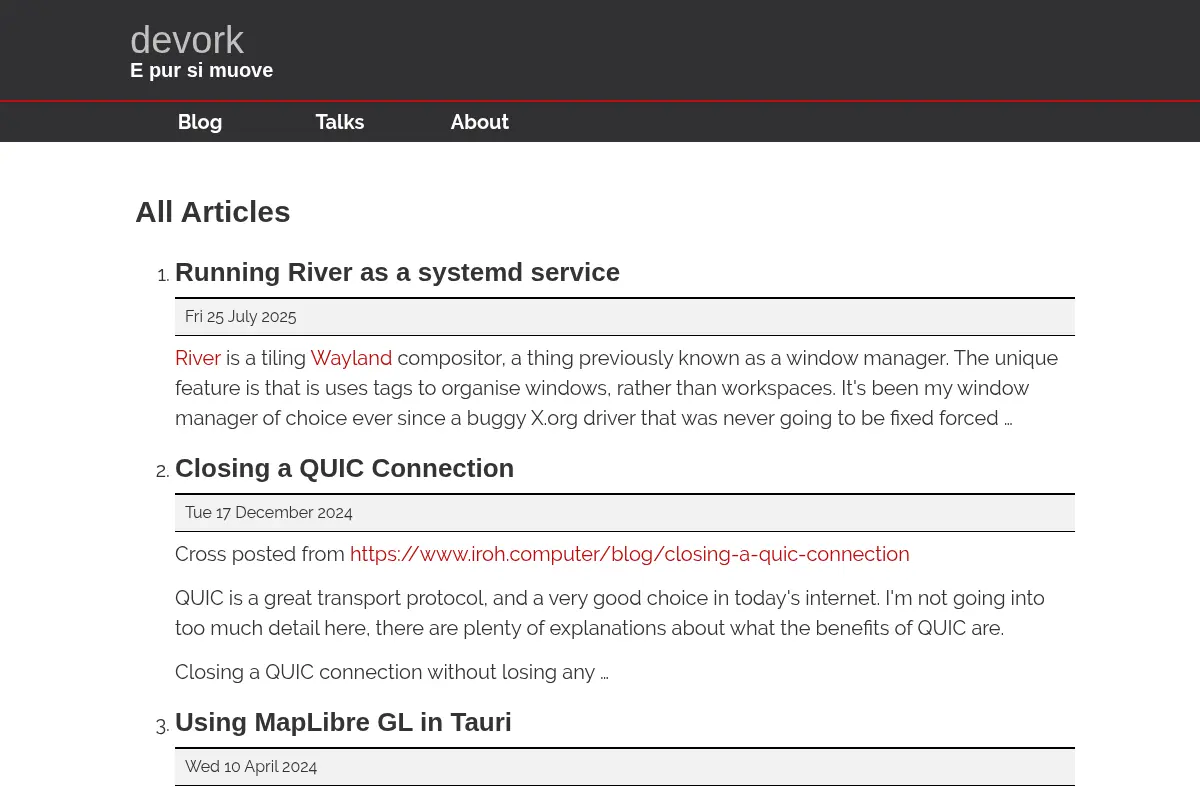This screenshot has height=800, width=1200.
Task: Open the Blog navigation item
Action: coord(200,122)
